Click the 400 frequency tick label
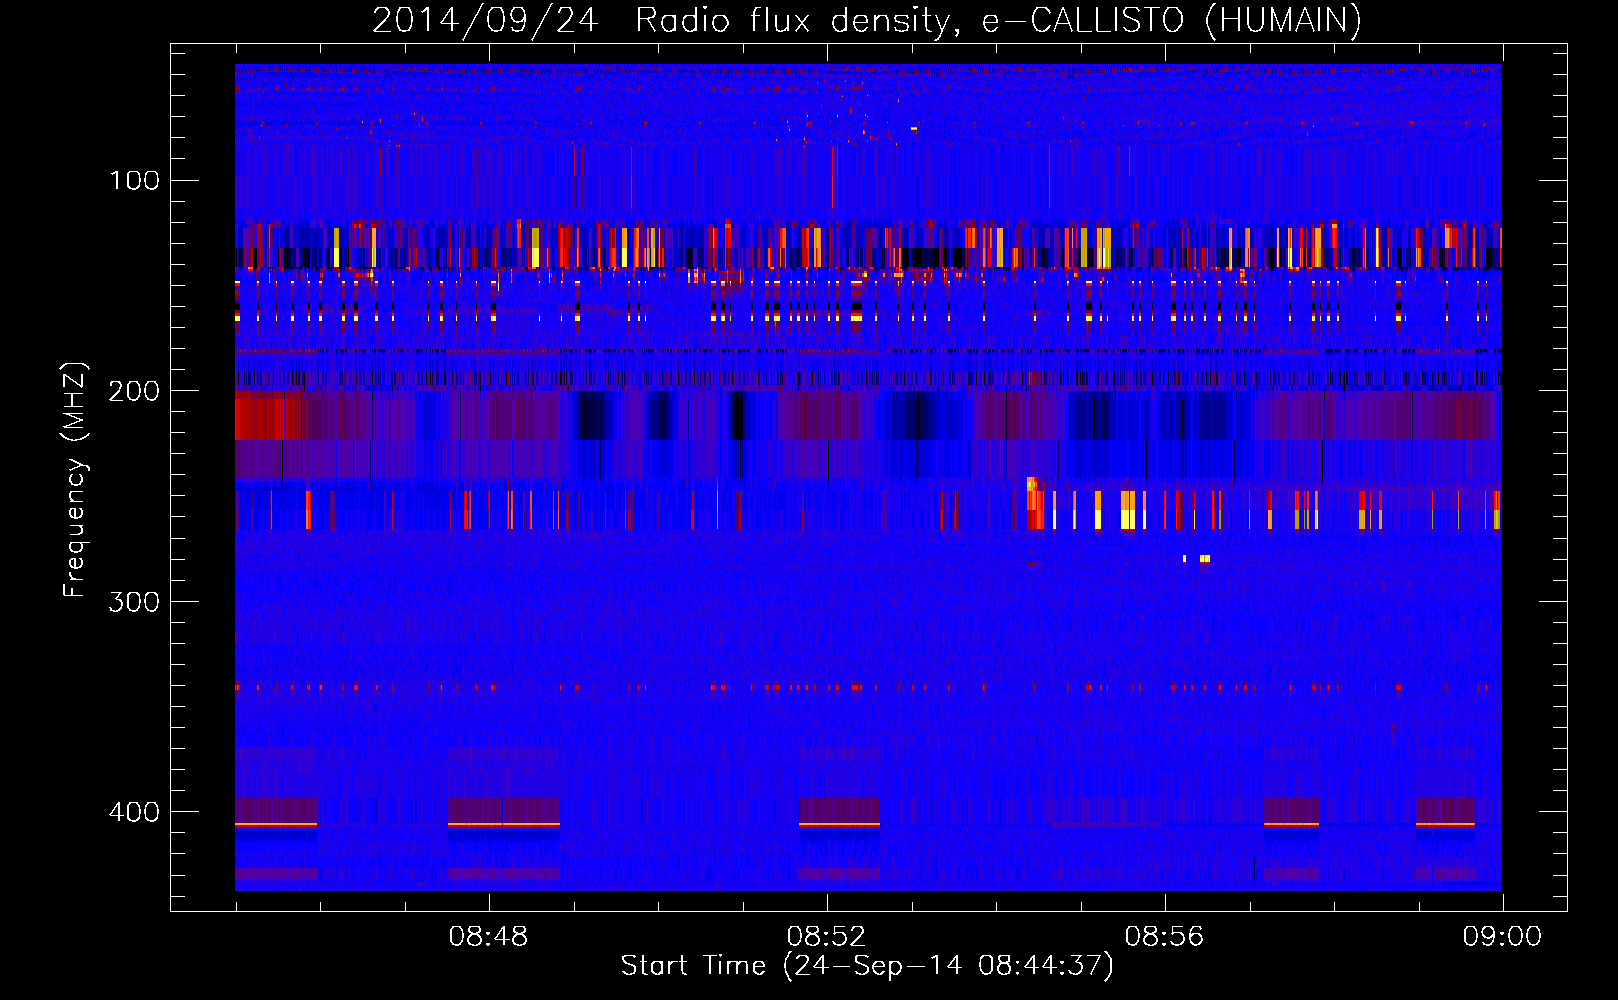This screenshot has width=1618, height=1000. click(134, 812)
